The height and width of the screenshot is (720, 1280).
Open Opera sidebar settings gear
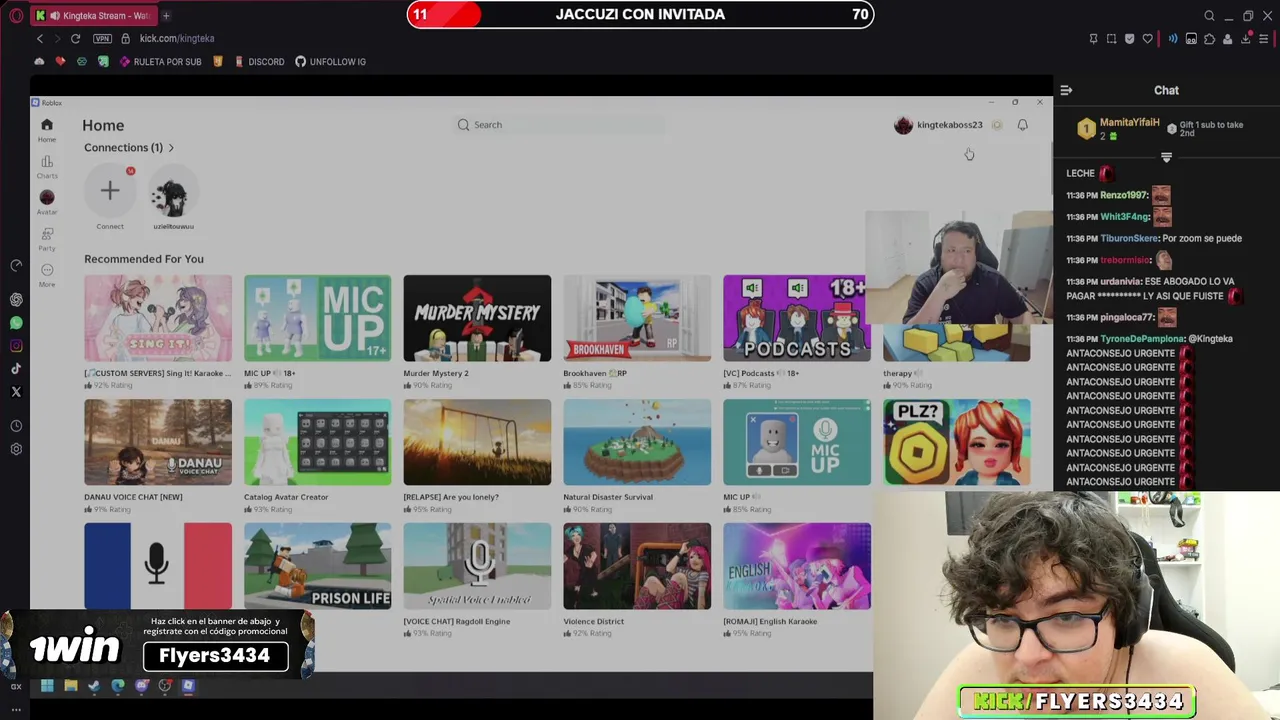click(16, 449)
